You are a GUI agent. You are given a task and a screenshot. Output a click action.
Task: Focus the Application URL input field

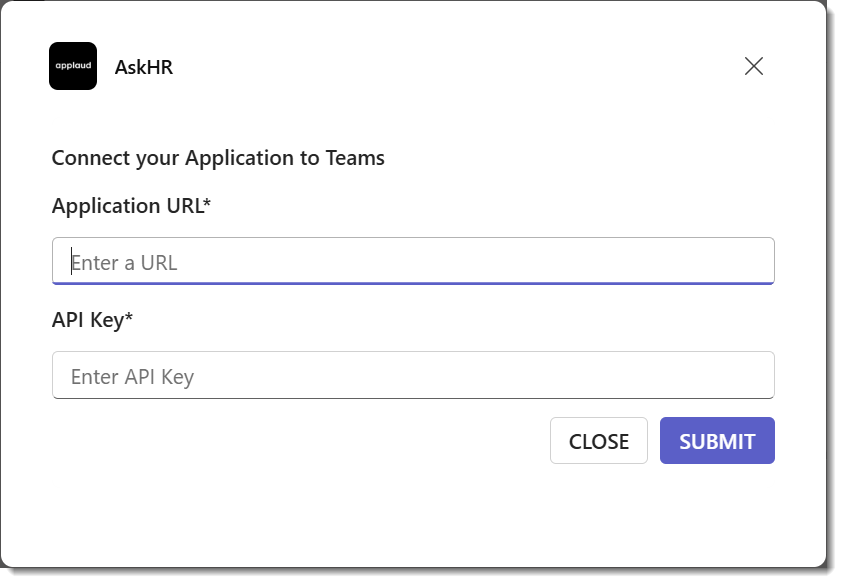coord(413,261)
